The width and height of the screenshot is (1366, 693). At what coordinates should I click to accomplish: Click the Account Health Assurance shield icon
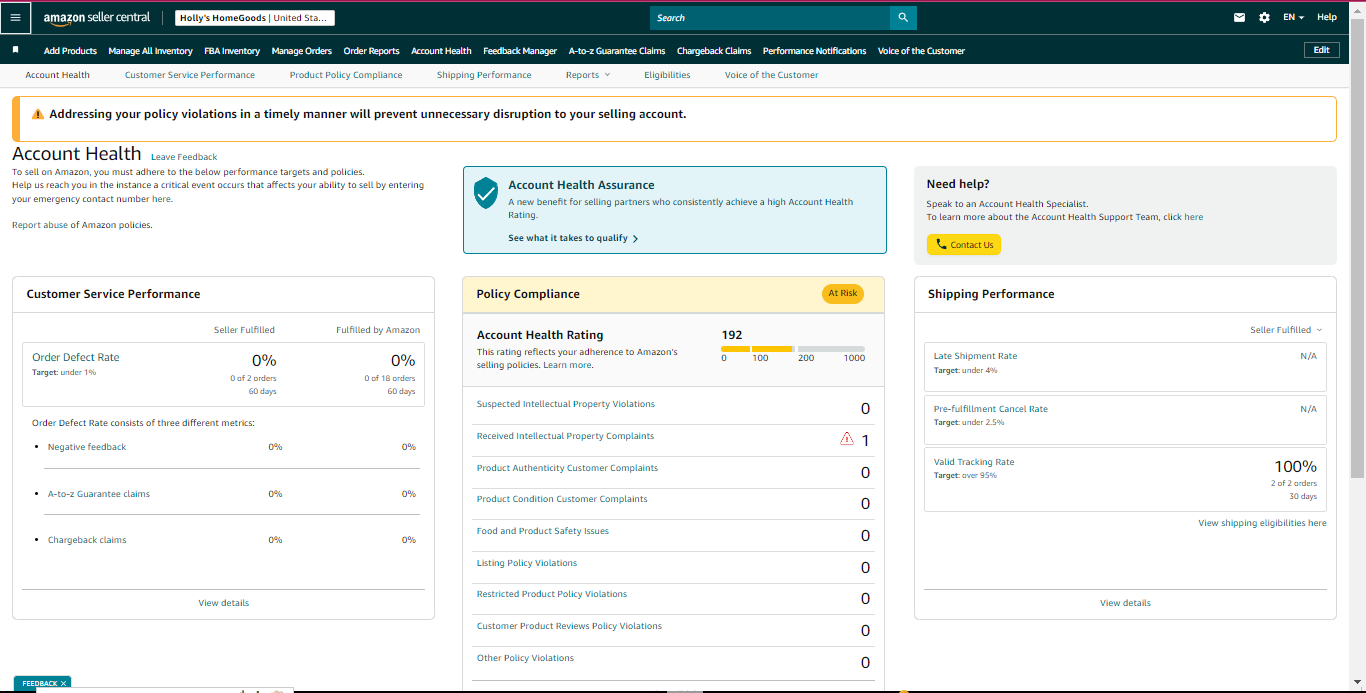[486, 193]
